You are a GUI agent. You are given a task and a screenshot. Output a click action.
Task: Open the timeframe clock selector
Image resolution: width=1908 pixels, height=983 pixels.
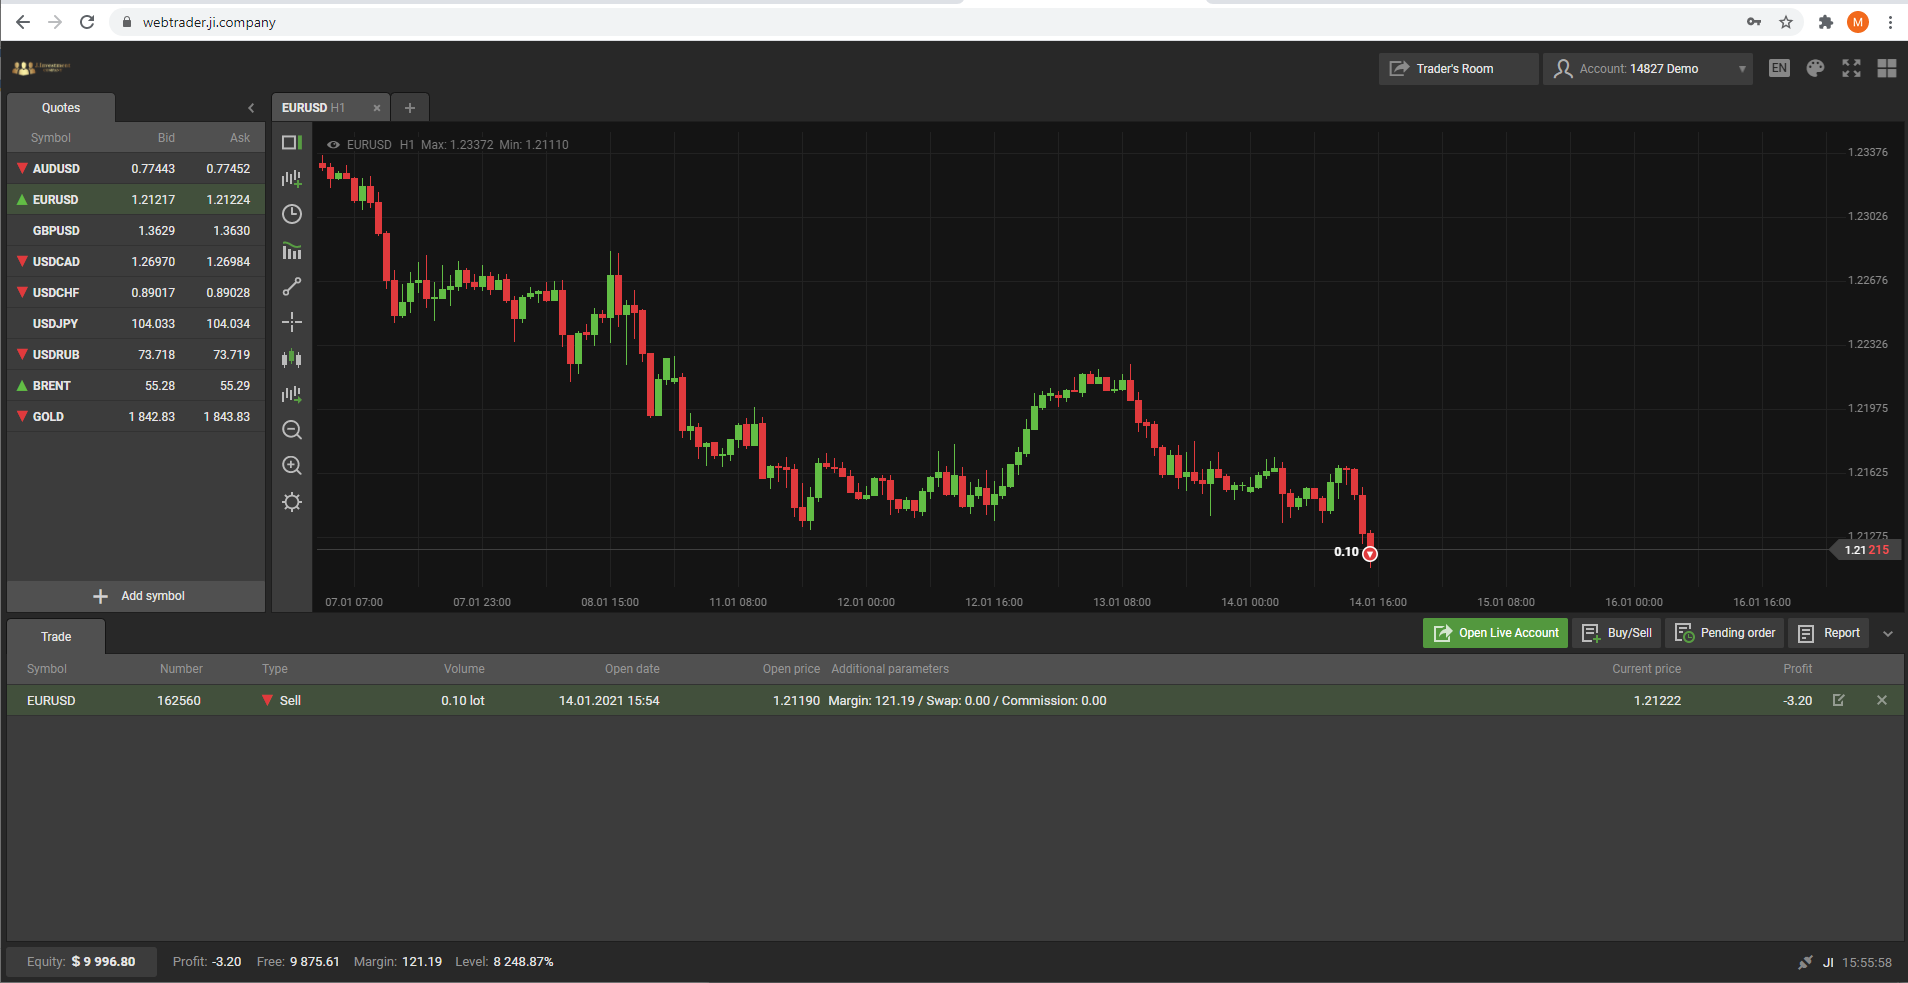click(x=292, y=214)
